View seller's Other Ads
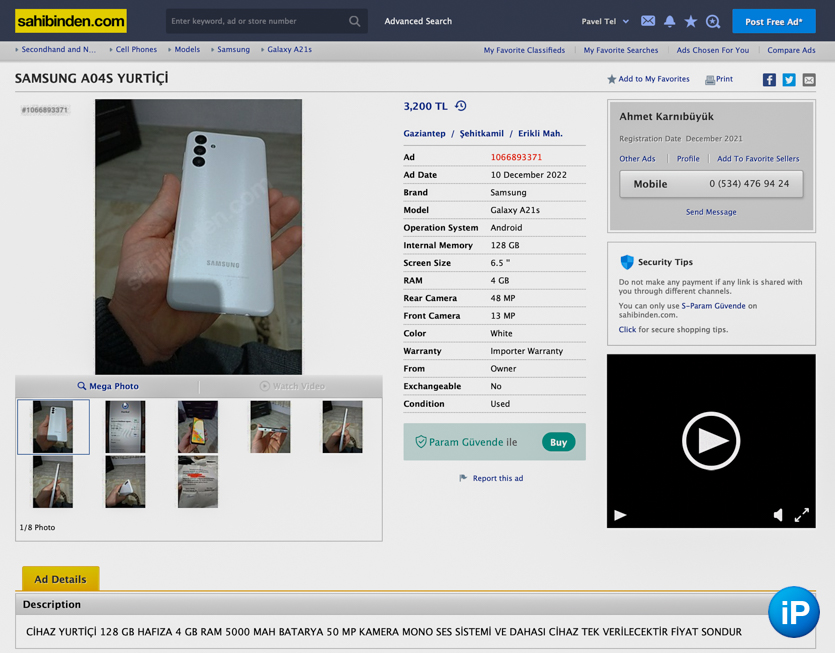Viewport: 835px width, 653px height. [637, 159]
